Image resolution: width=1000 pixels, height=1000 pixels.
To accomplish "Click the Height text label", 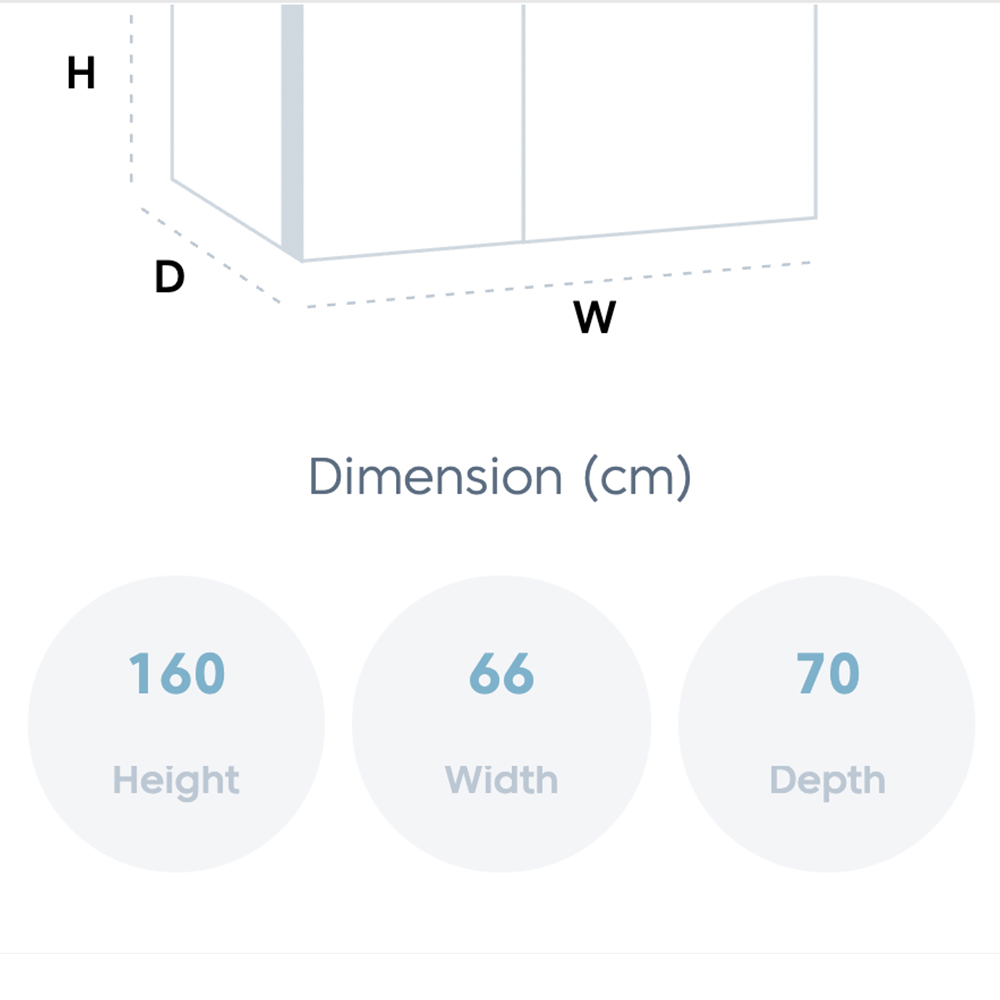I will click(176, 781).
